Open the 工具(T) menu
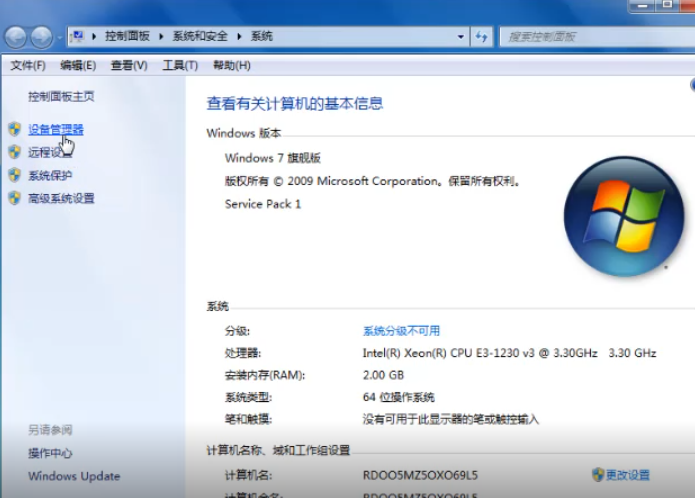Screen dimensions: 695x498 coord(180,65)
